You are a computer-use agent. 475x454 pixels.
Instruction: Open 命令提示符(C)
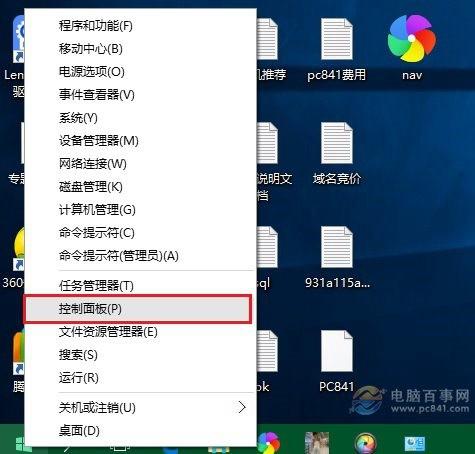[140, 233]
